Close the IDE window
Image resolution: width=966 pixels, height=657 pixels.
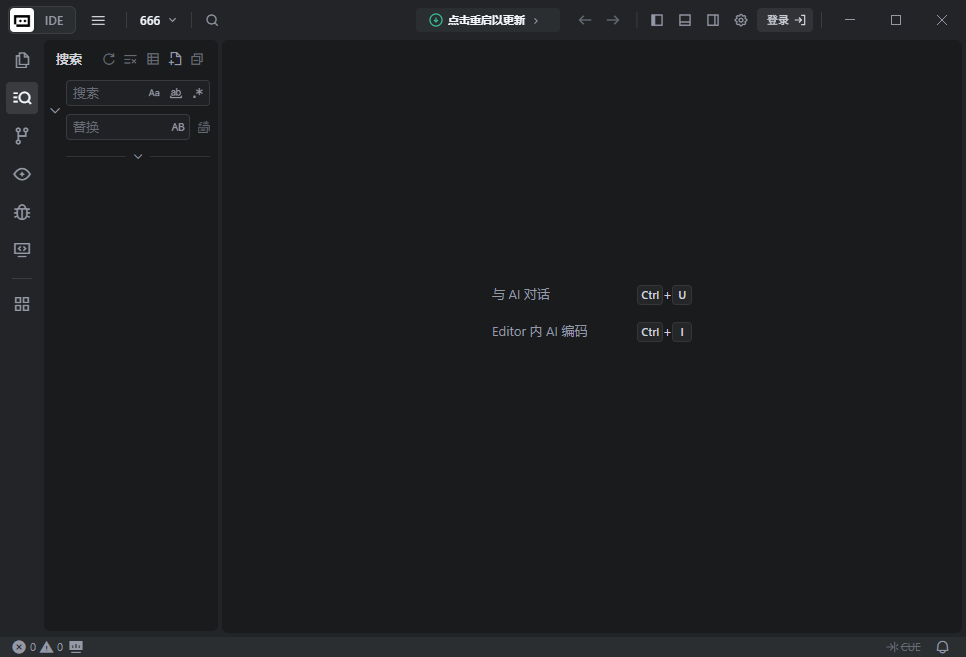(x=941, y=20)
